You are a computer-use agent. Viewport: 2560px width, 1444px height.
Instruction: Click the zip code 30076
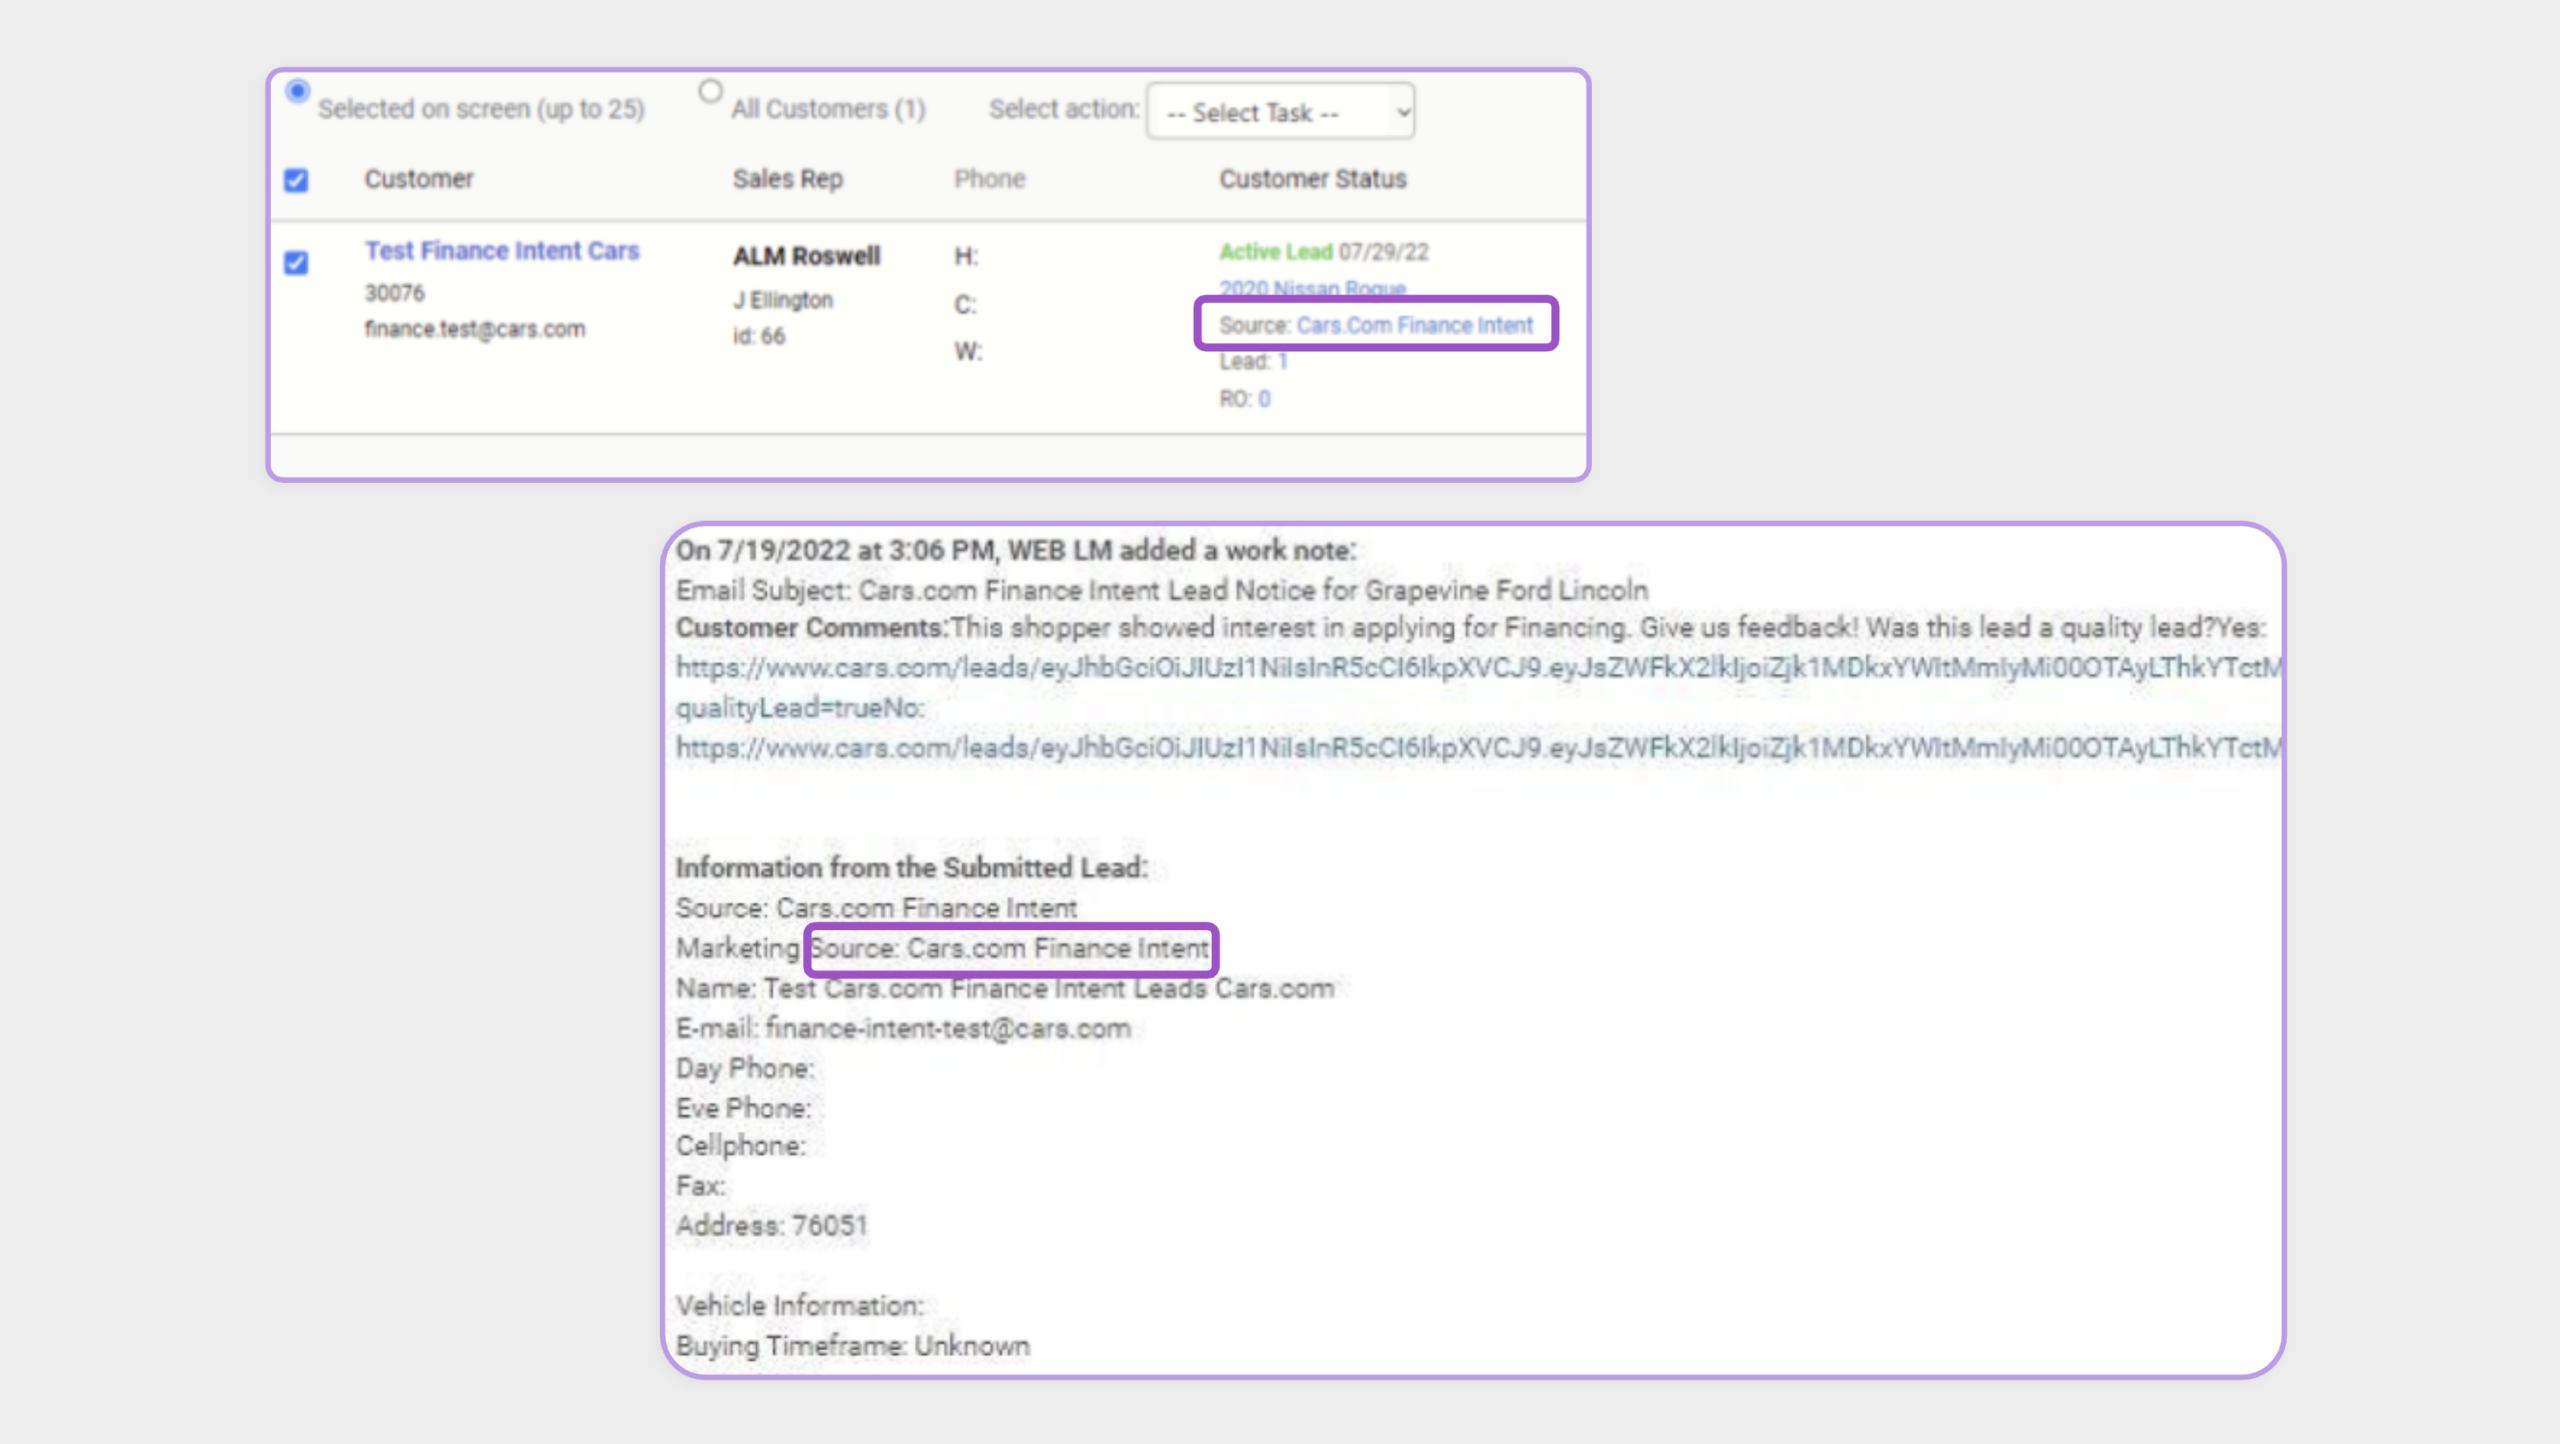click(x=394, y=293)
